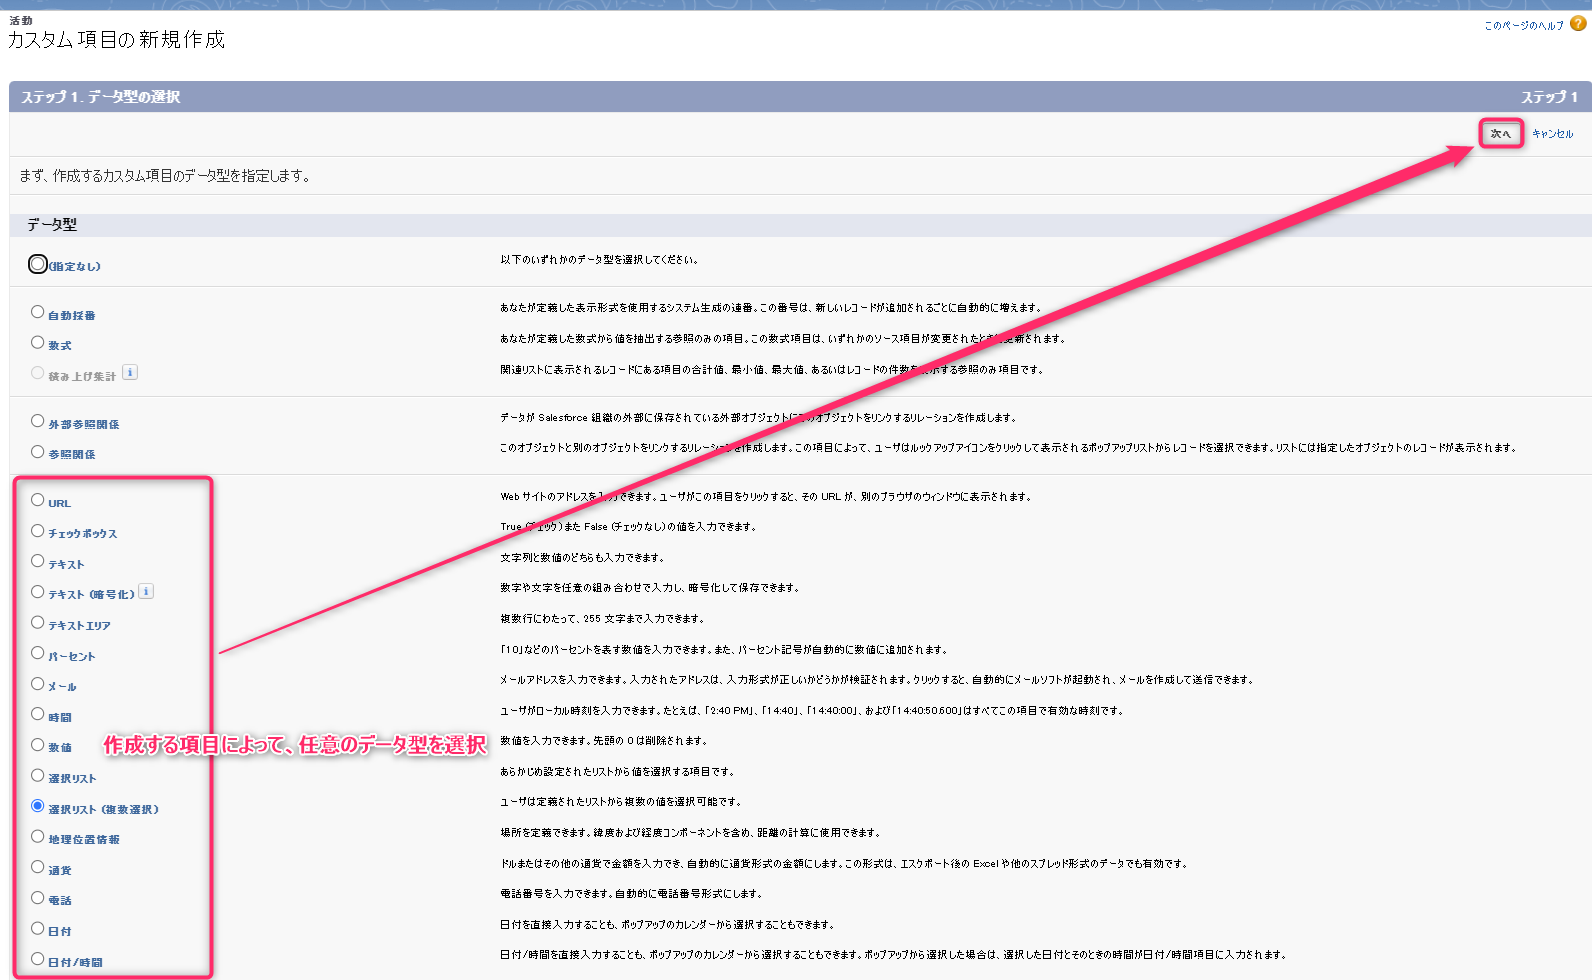Select the 選択リスト (複数選択) radio button
The width and height of the screenshot is (1592, 980).
pos(37,806)
